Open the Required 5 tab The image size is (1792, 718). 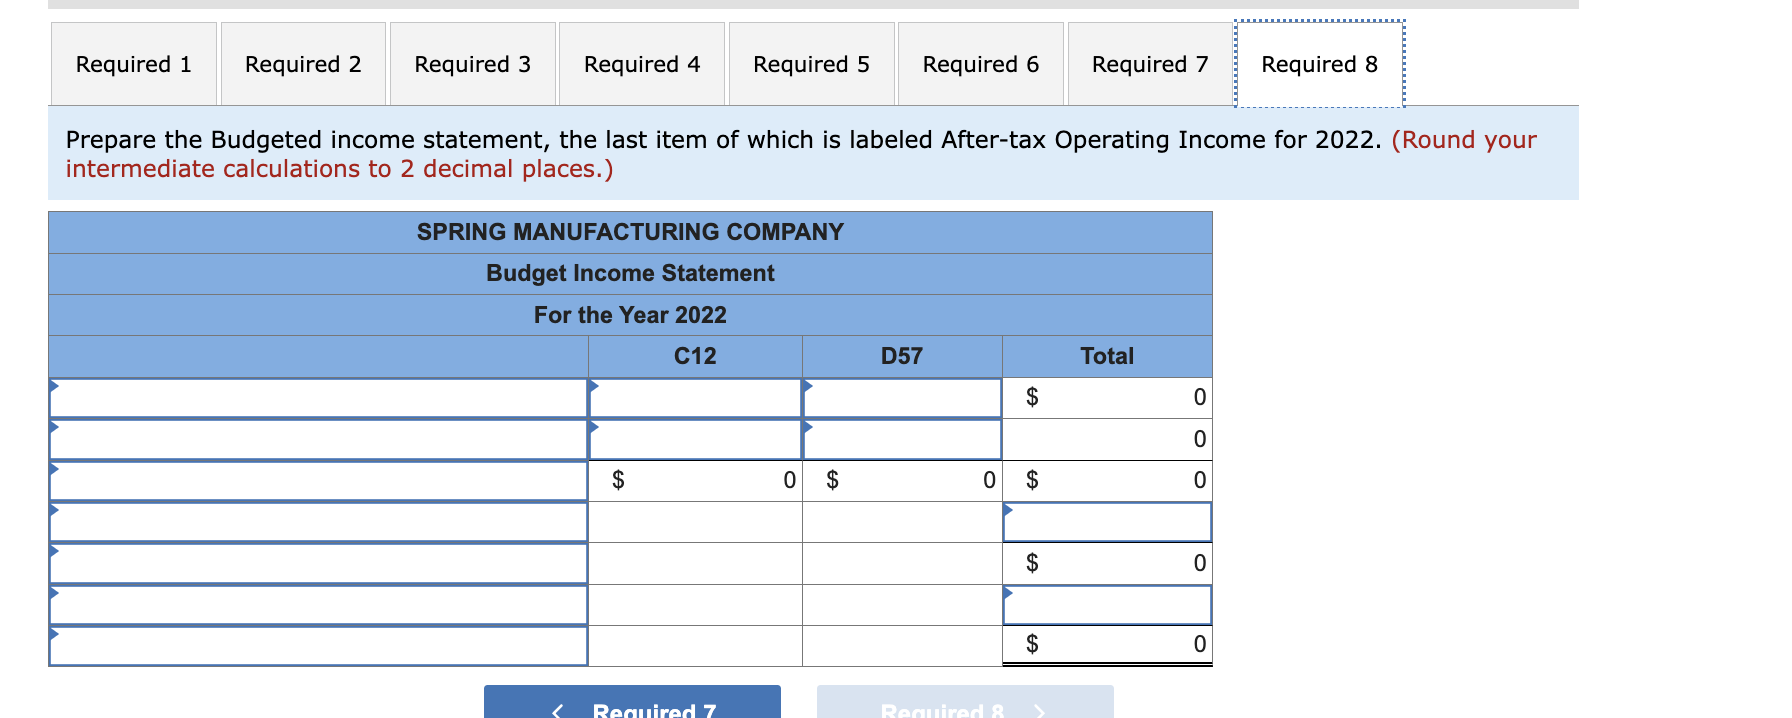point(811,63)
